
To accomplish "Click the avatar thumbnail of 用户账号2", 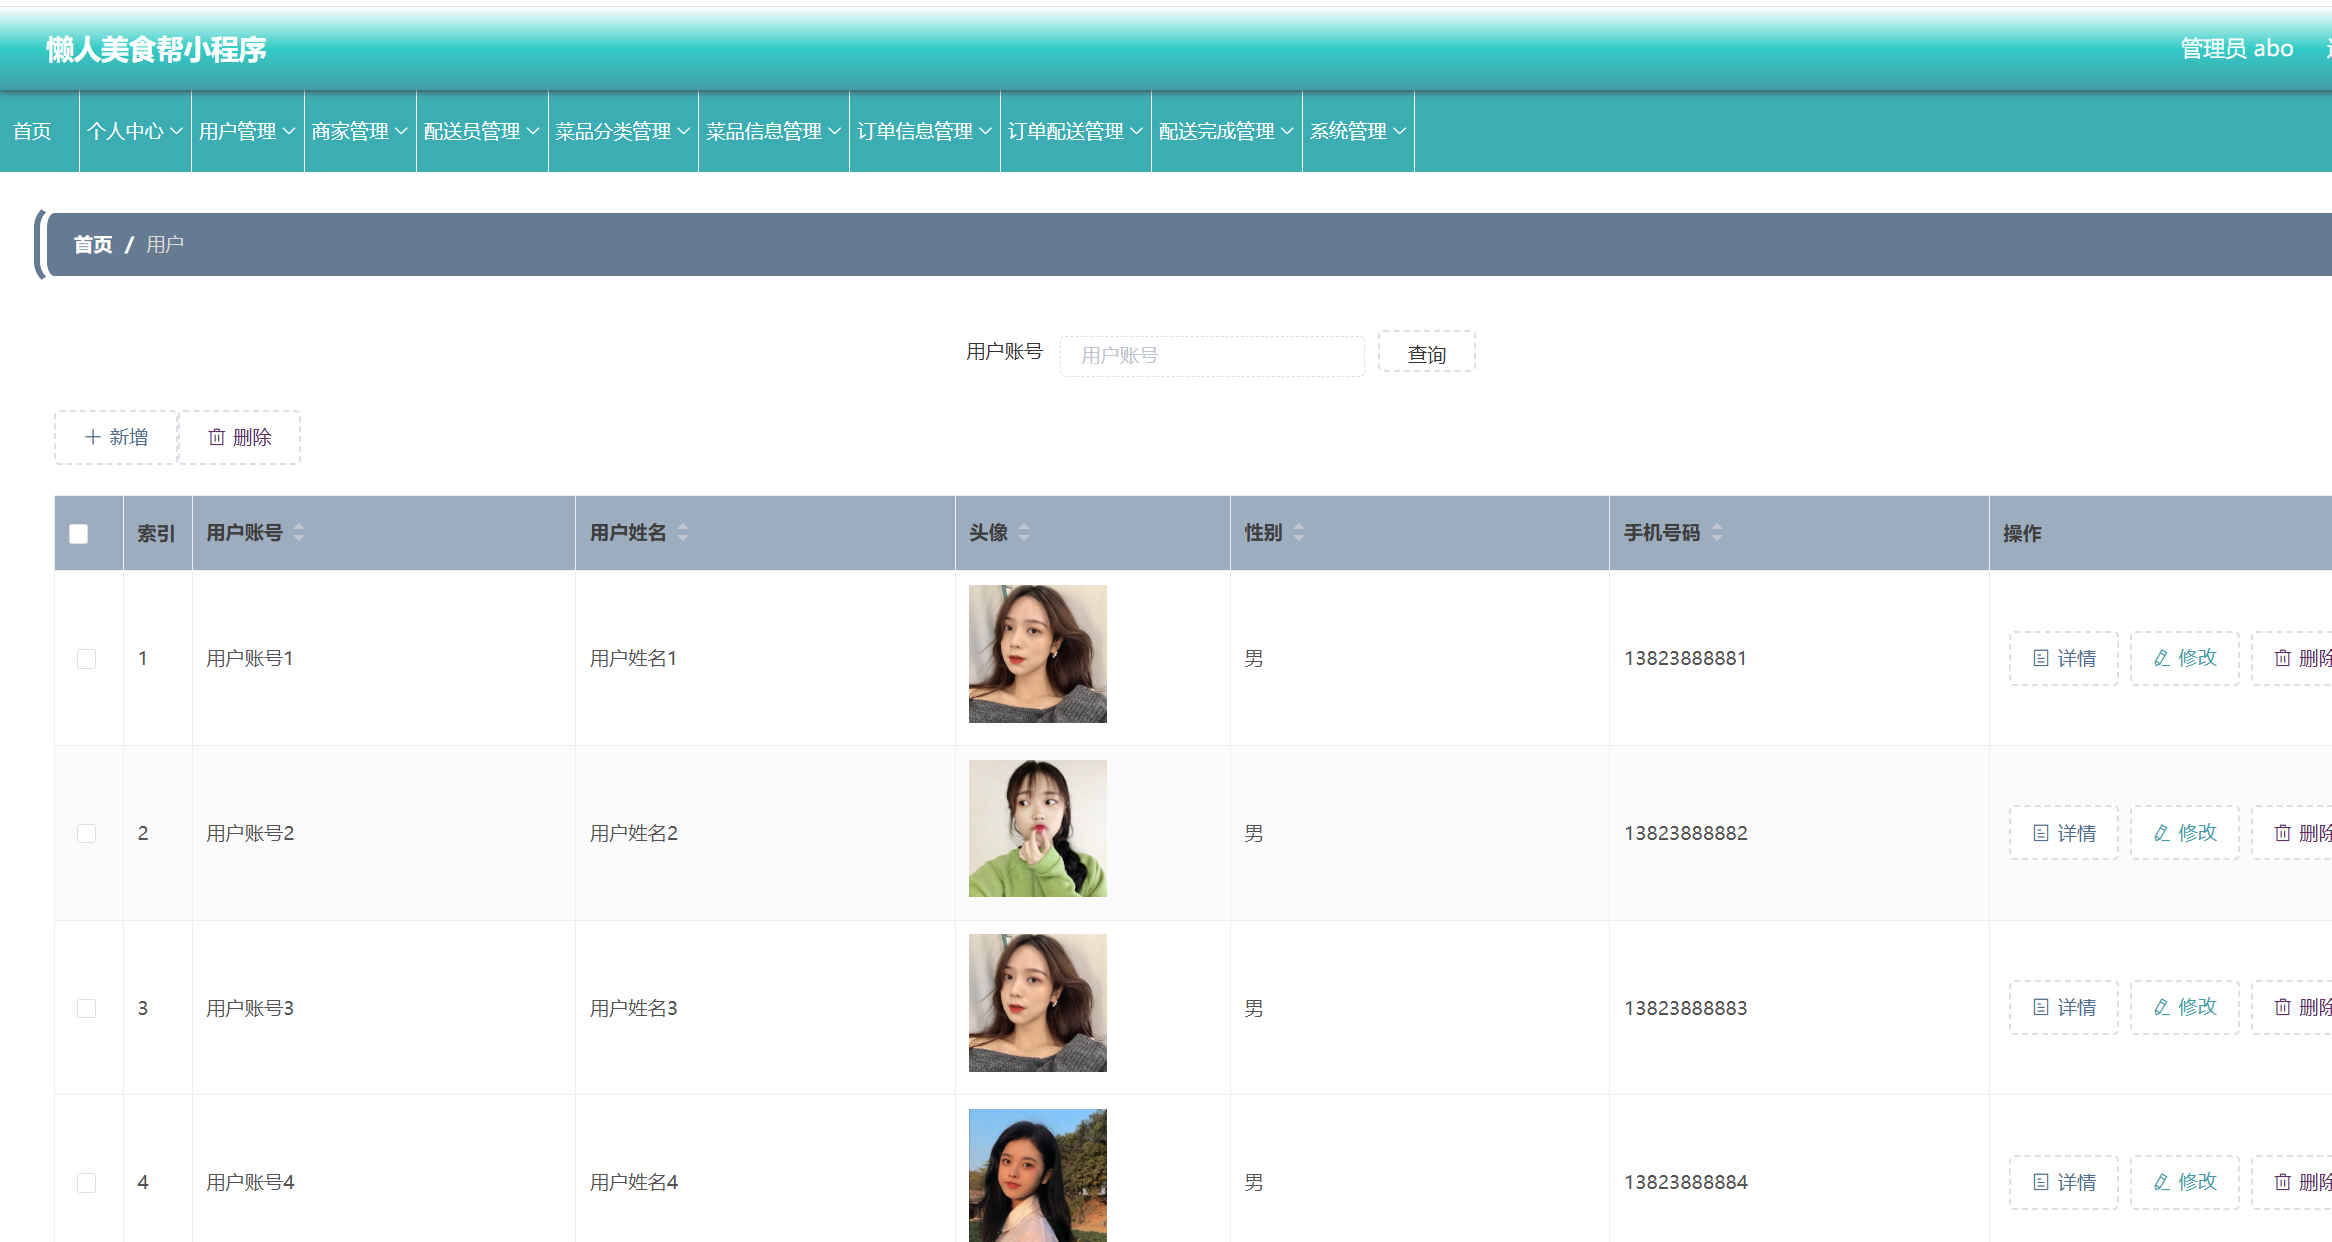I will click(x=1037, y=828).
